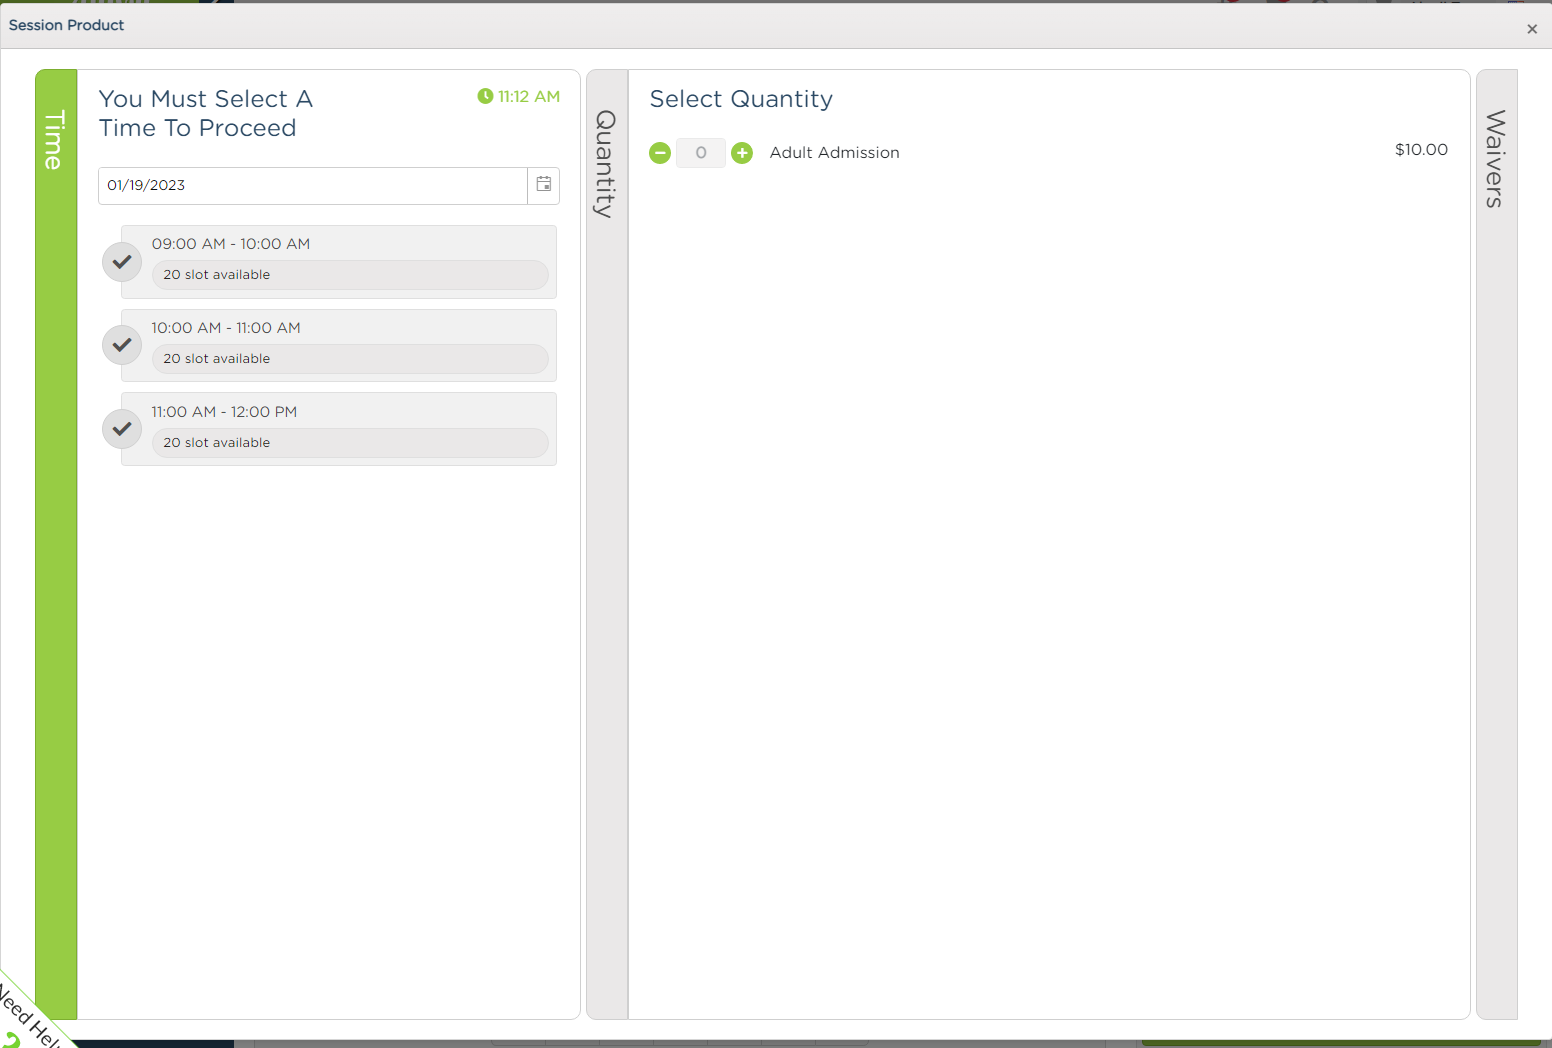Switch to the Time vertical tab
The width and height of the screenshot is (1552, 1048).
tap(56, 544)
